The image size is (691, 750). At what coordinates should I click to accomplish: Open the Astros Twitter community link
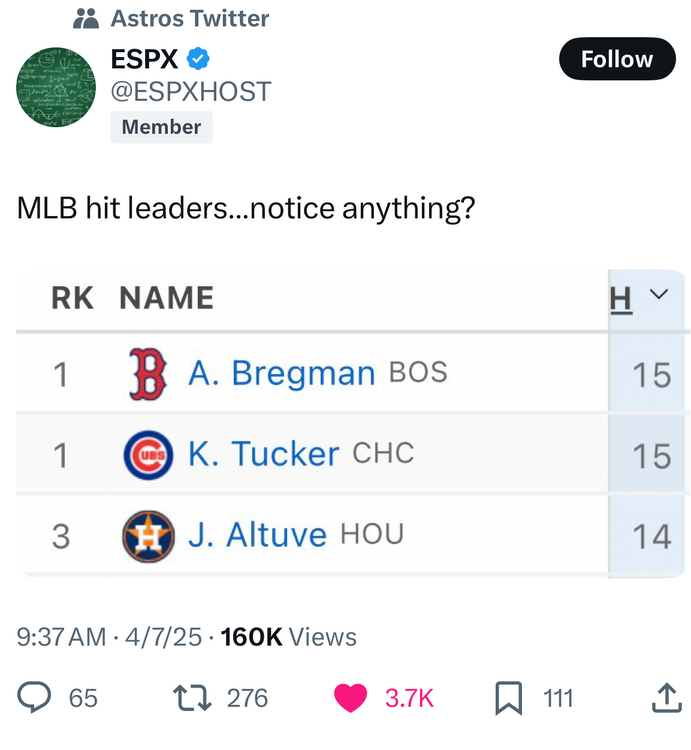(189, 18)
